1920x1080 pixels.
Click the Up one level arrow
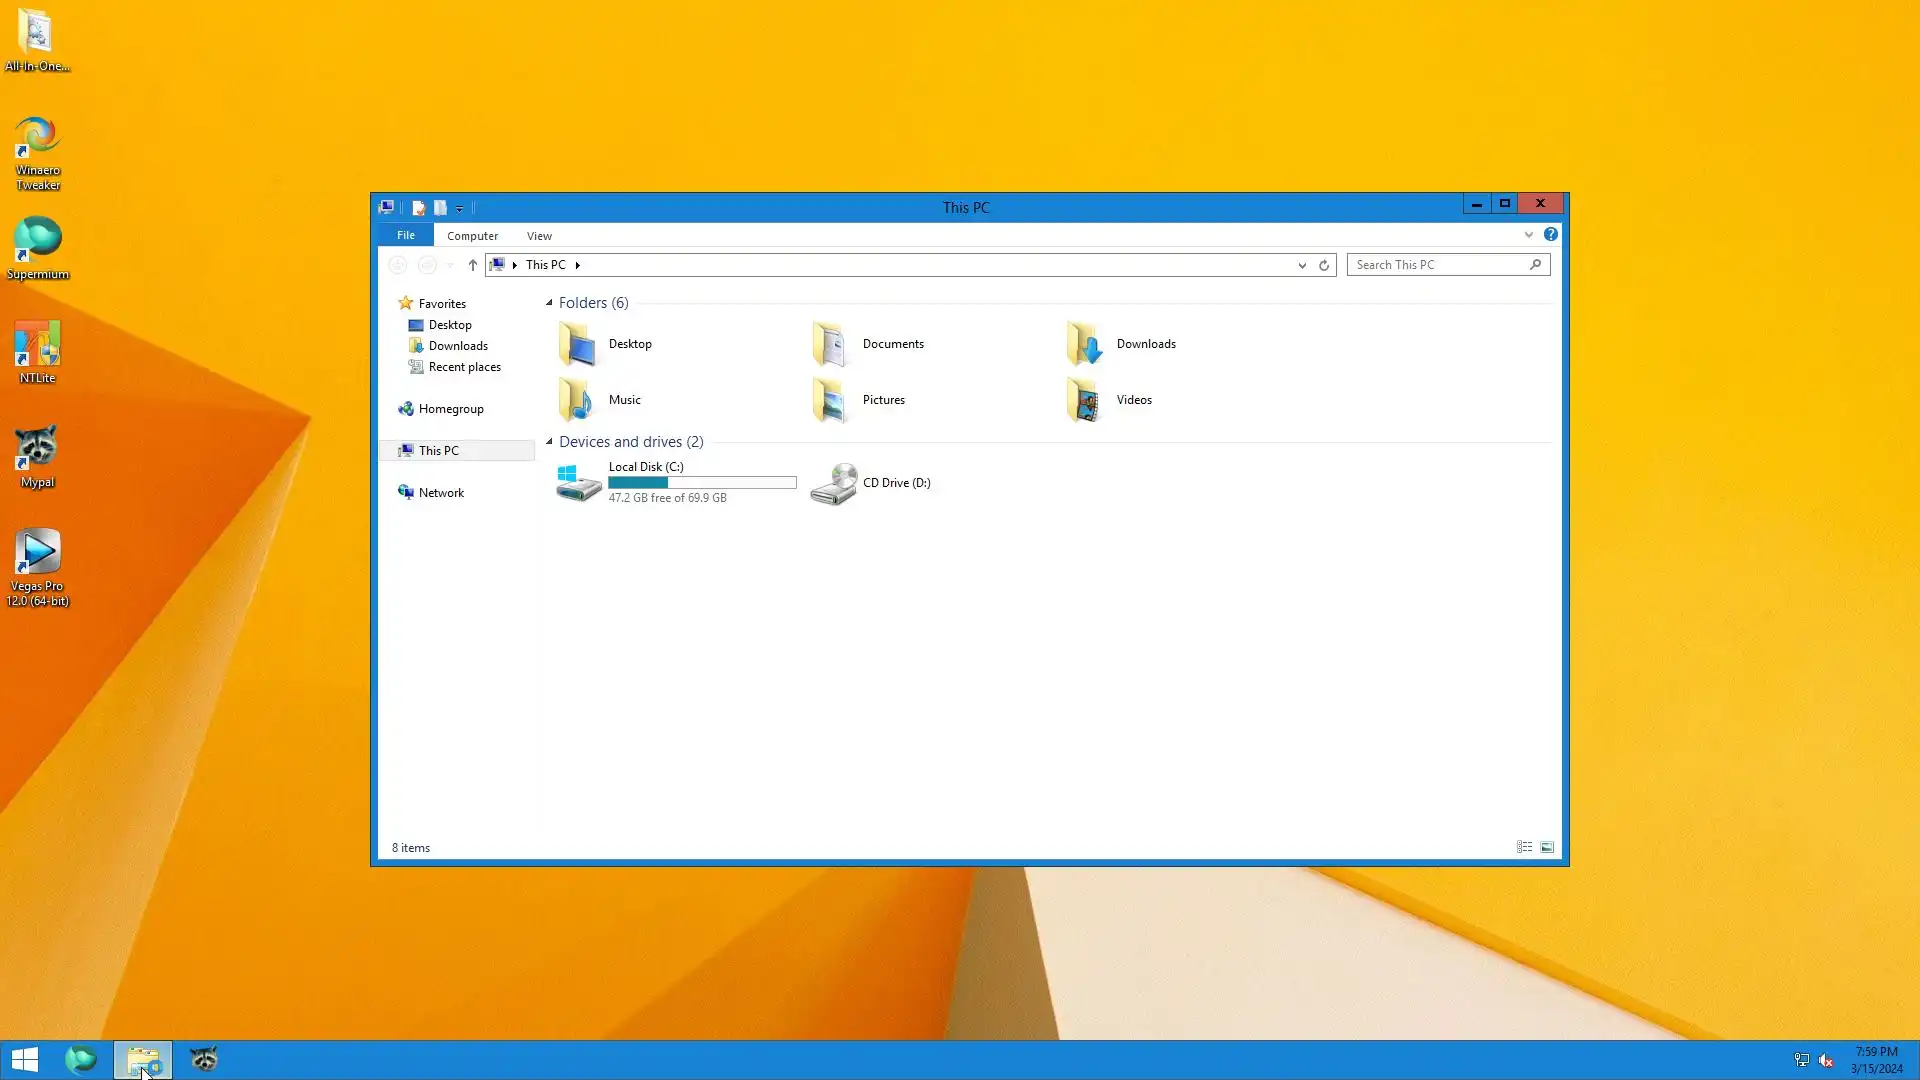(472, 265)
